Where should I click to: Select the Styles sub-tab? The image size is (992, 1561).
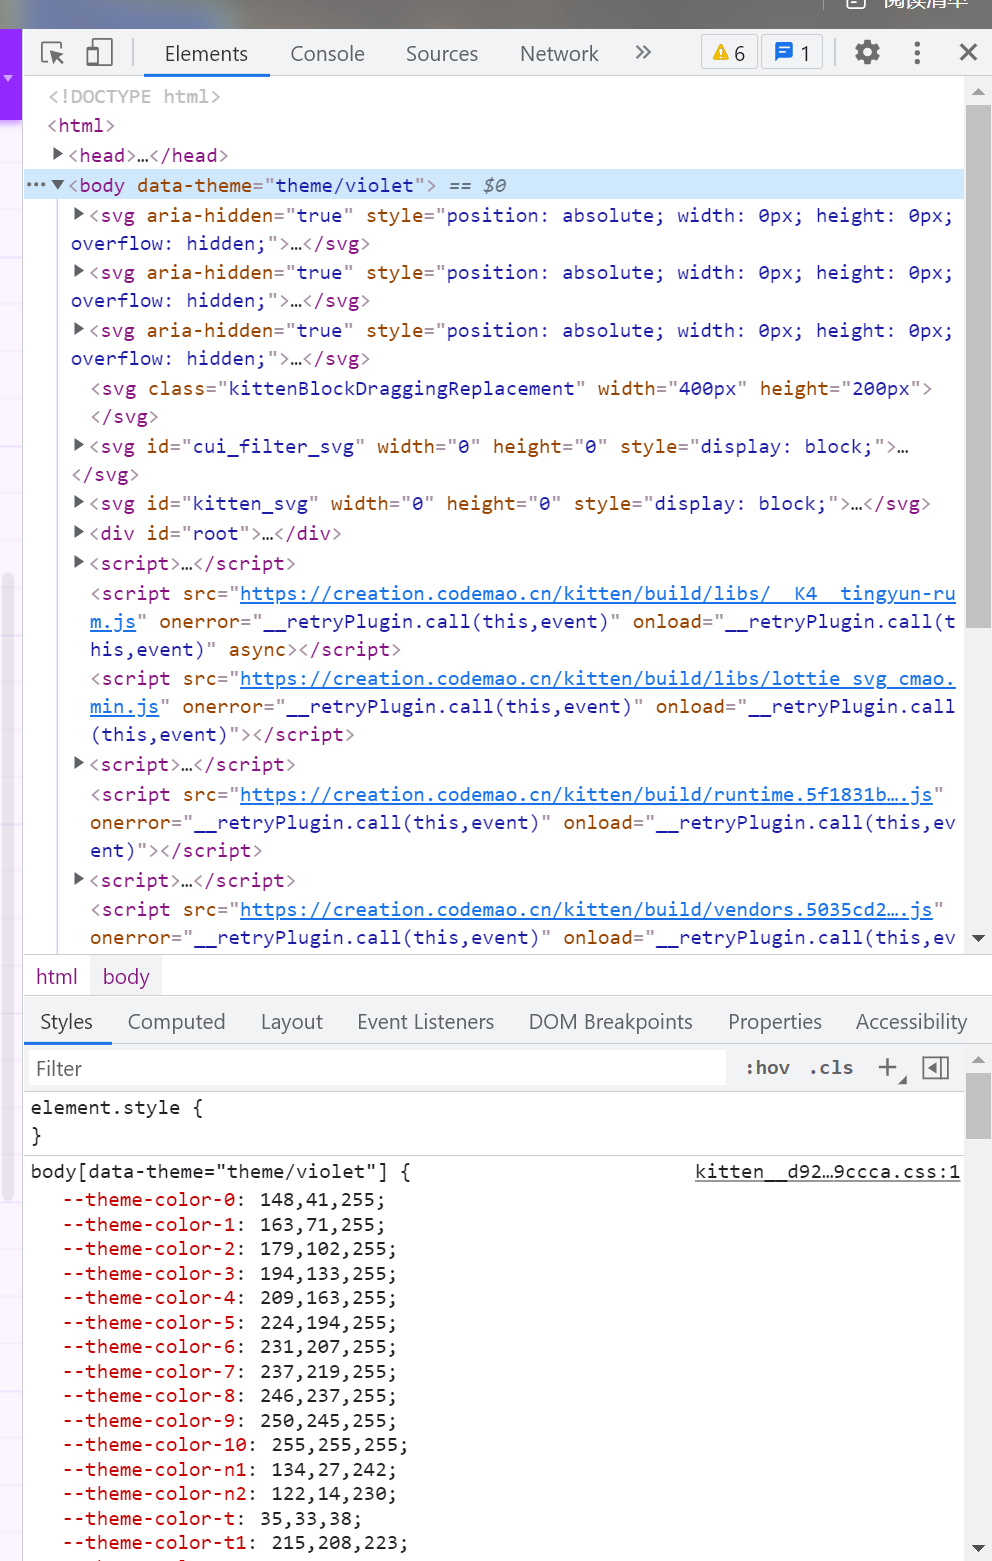pos(66,1022)
